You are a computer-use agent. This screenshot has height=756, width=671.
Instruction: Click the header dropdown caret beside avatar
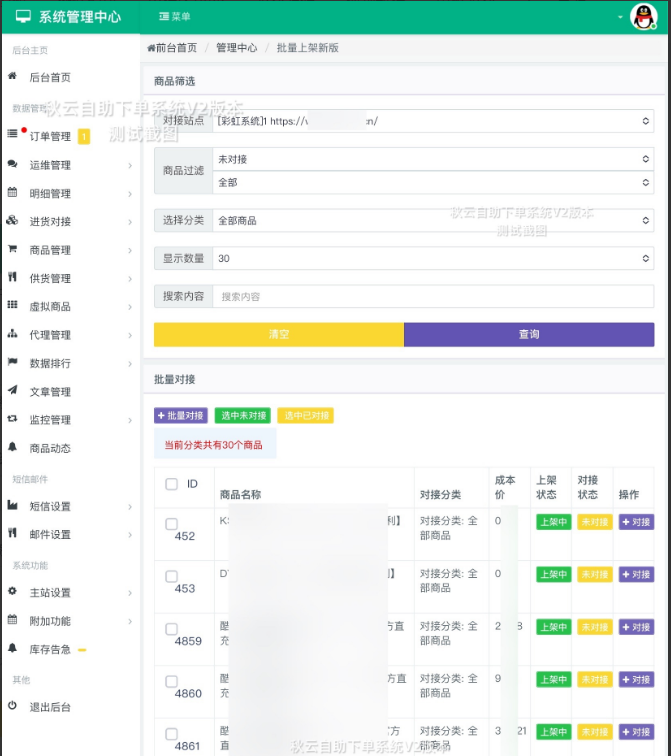point(620,17)
